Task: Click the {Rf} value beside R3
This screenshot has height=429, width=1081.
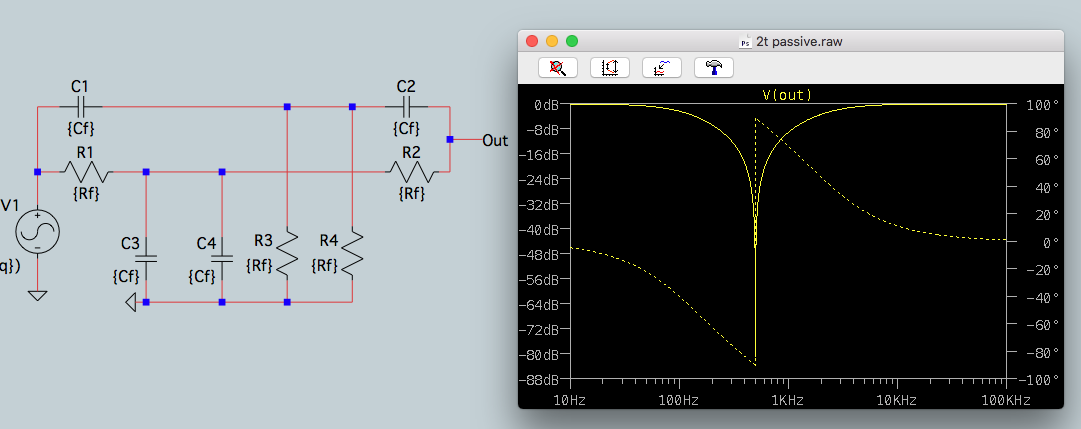Action: point(260,265)
